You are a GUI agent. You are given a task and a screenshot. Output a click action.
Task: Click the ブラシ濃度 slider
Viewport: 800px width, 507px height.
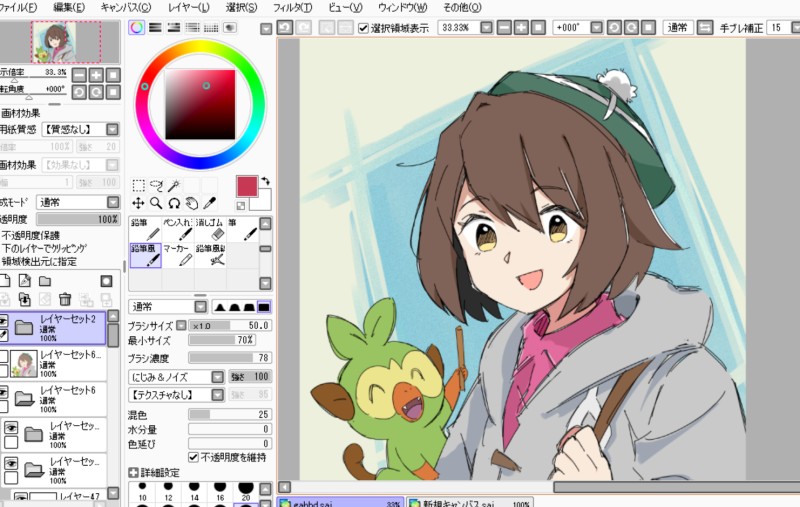[x=230, y=358]
